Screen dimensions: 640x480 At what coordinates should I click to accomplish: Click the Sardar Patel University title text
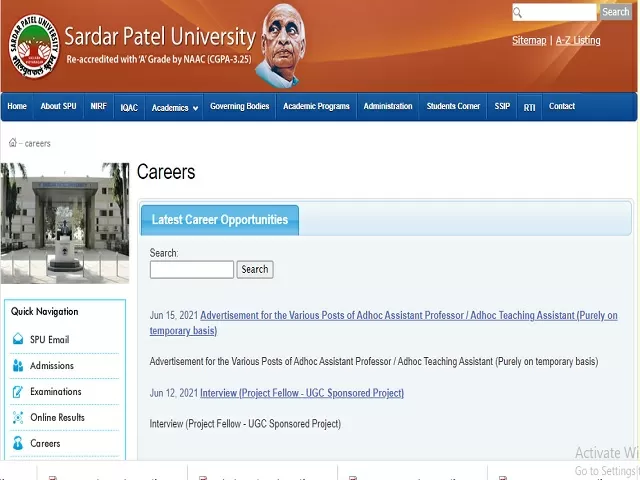coord(160,36)
